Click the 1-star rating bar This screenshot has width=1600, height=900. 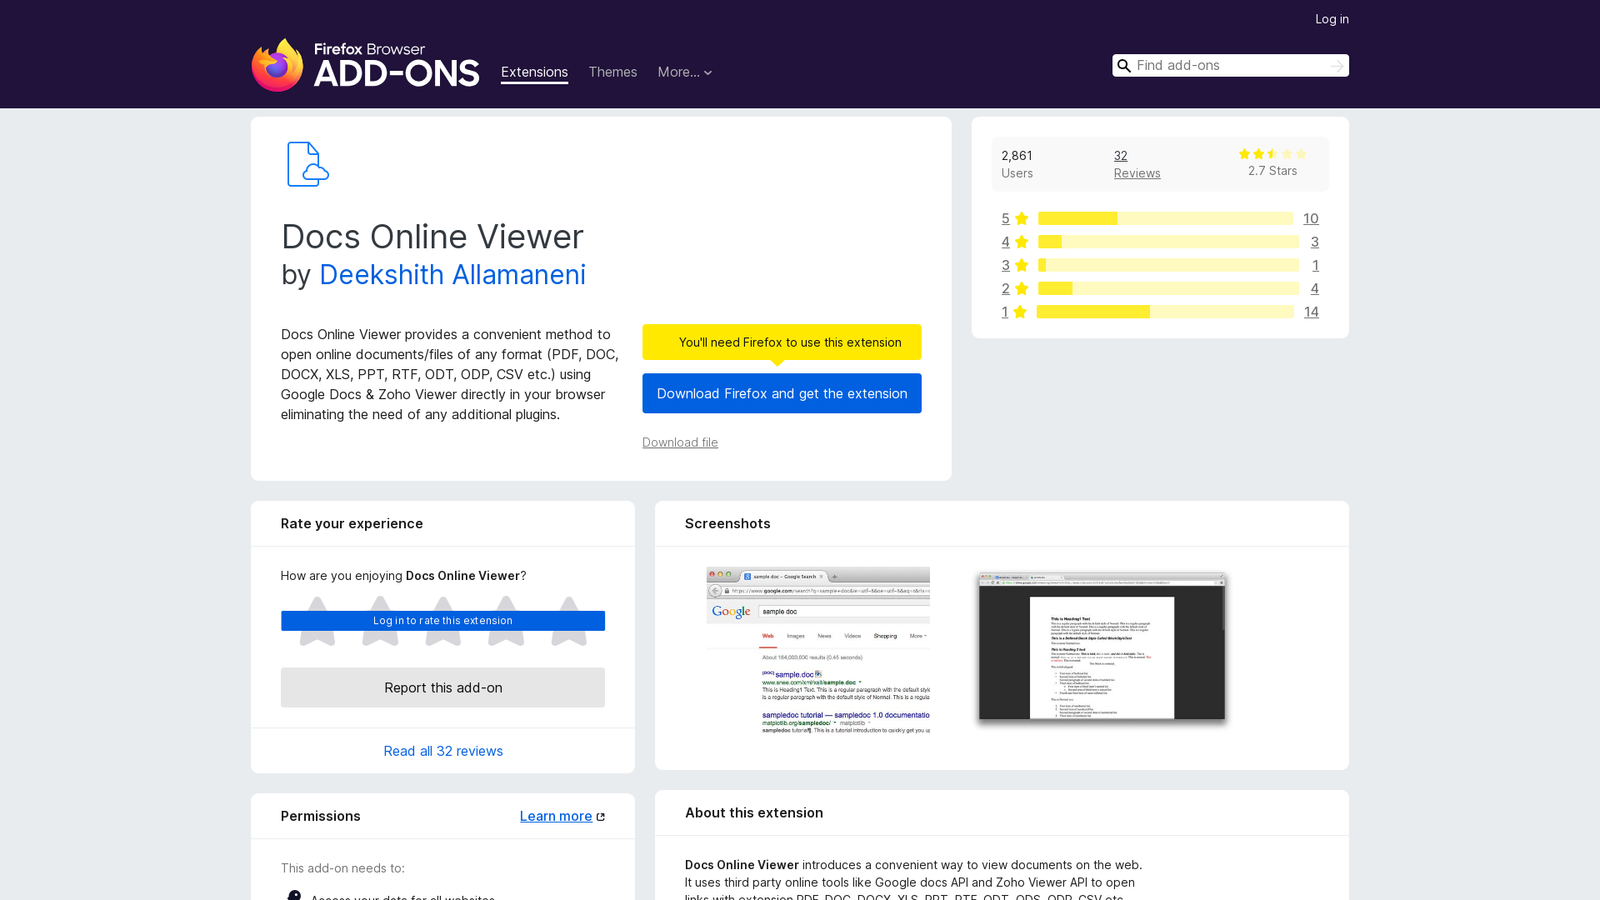(1165, 312)
